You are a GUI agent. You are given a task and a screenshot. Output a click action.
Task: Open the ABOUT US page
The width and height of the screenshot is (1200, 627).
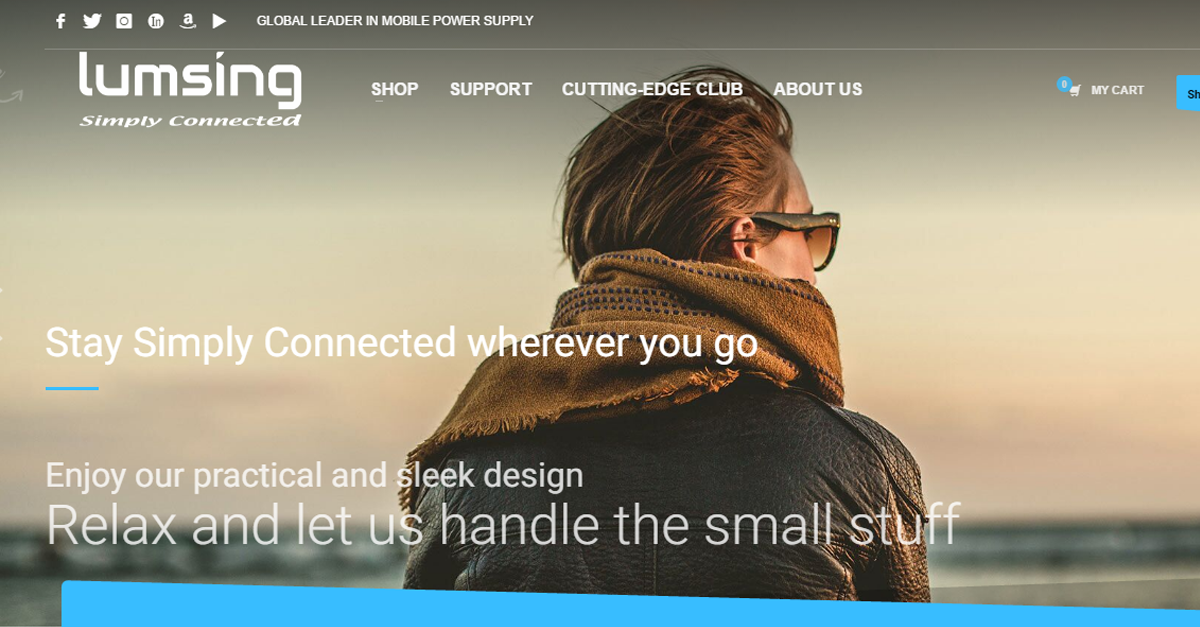(818, 89)
